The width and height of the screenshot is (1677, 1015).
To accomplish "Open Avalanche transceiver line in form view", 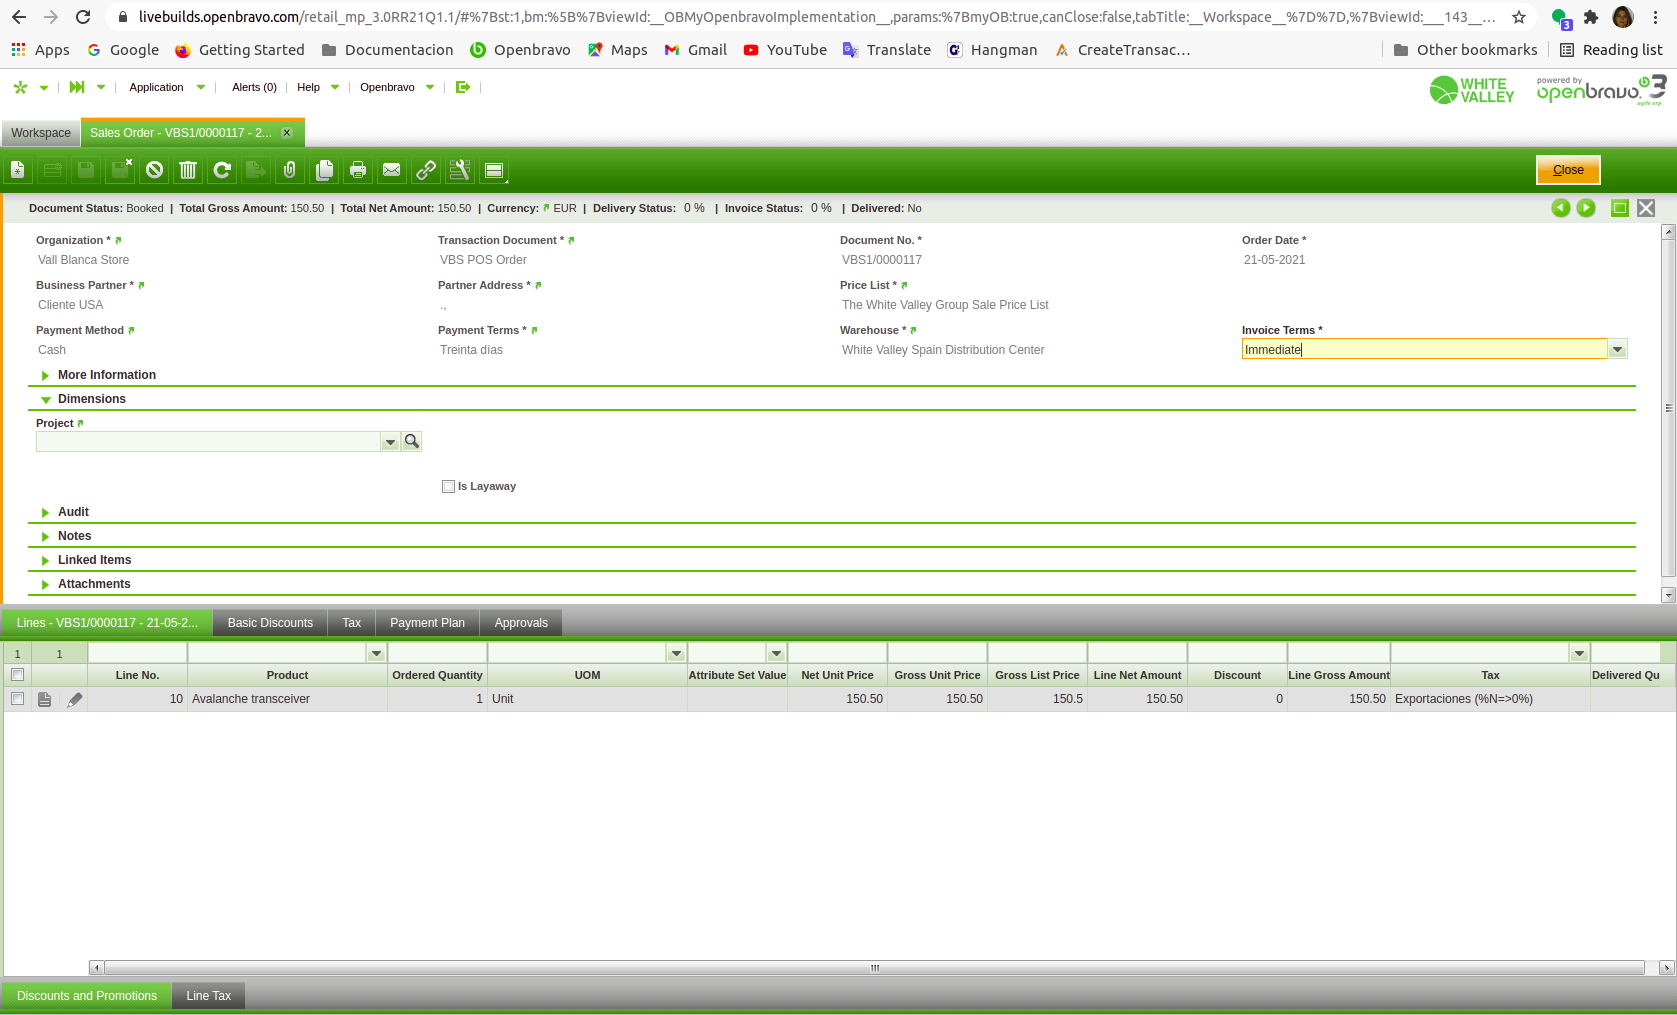I will pyautogui.click(x=44, y=699).
